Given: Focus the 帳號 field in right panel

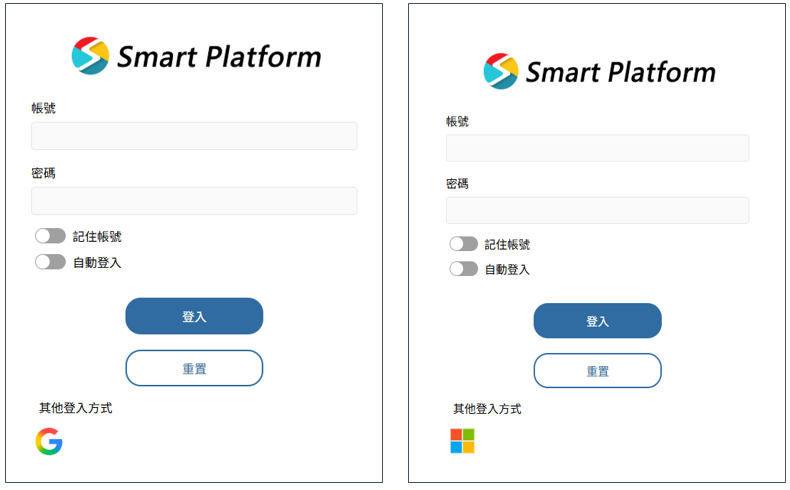Looking at the screenshot, I should click(597, 148).
